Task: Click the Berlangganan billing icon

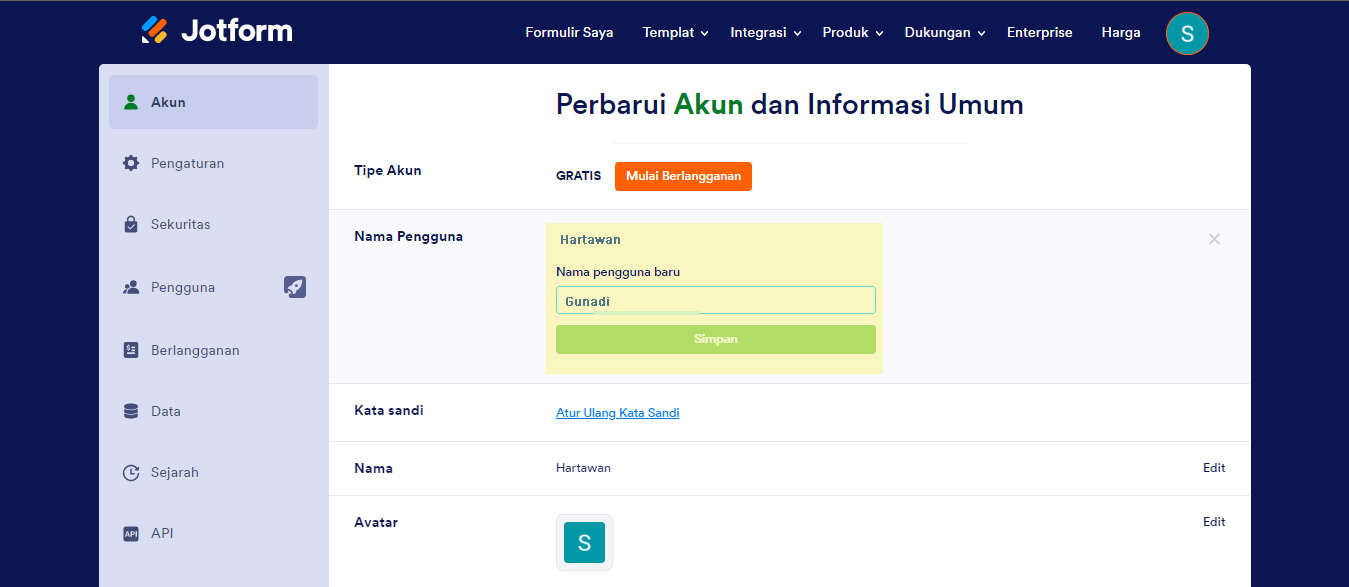Action: 131,350
